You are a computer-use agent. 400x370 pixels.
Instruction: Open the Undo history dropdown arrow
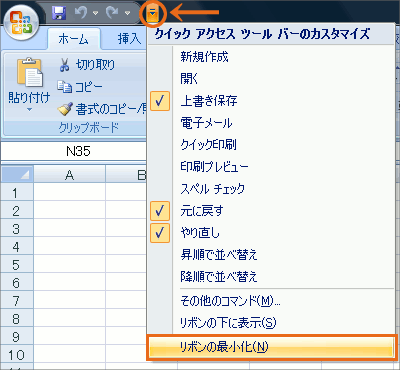(95, 13)
